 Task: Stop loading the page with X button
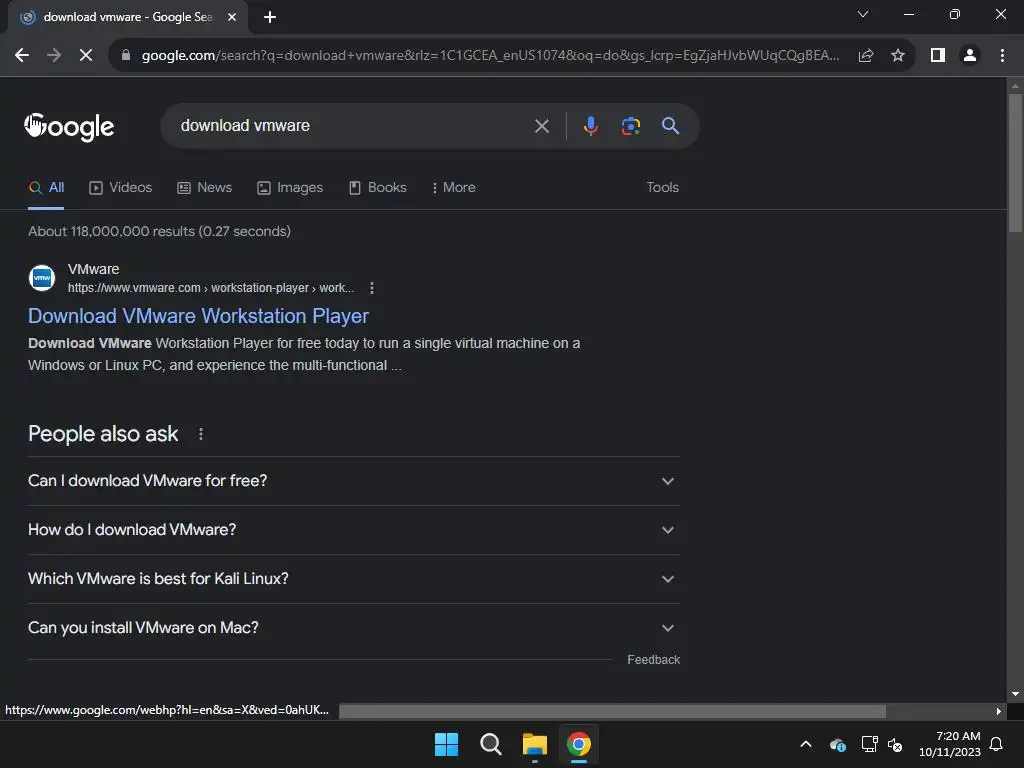point(86,56)
